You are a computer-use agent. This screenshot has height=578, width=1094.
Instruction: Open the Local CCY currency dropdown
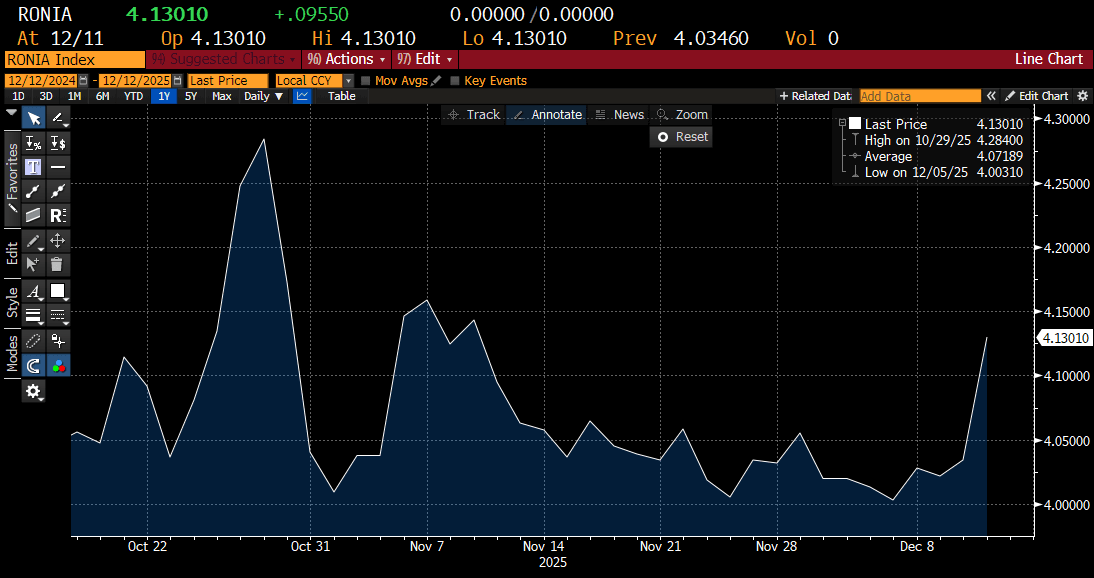[314, 80]
